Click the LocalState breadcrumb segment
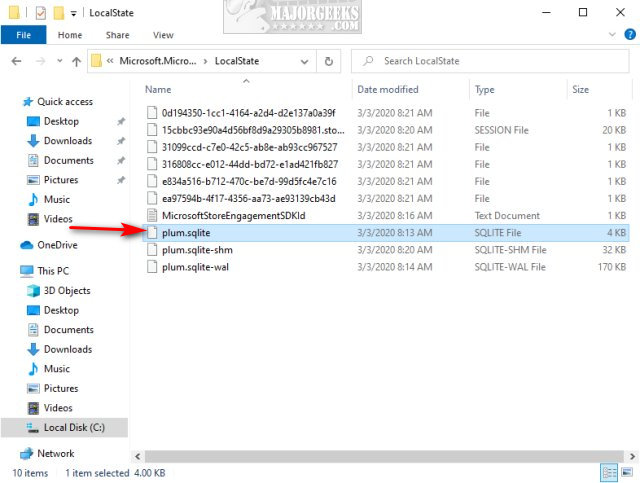Viewport: 640px width, 483px height. [237, 61]
